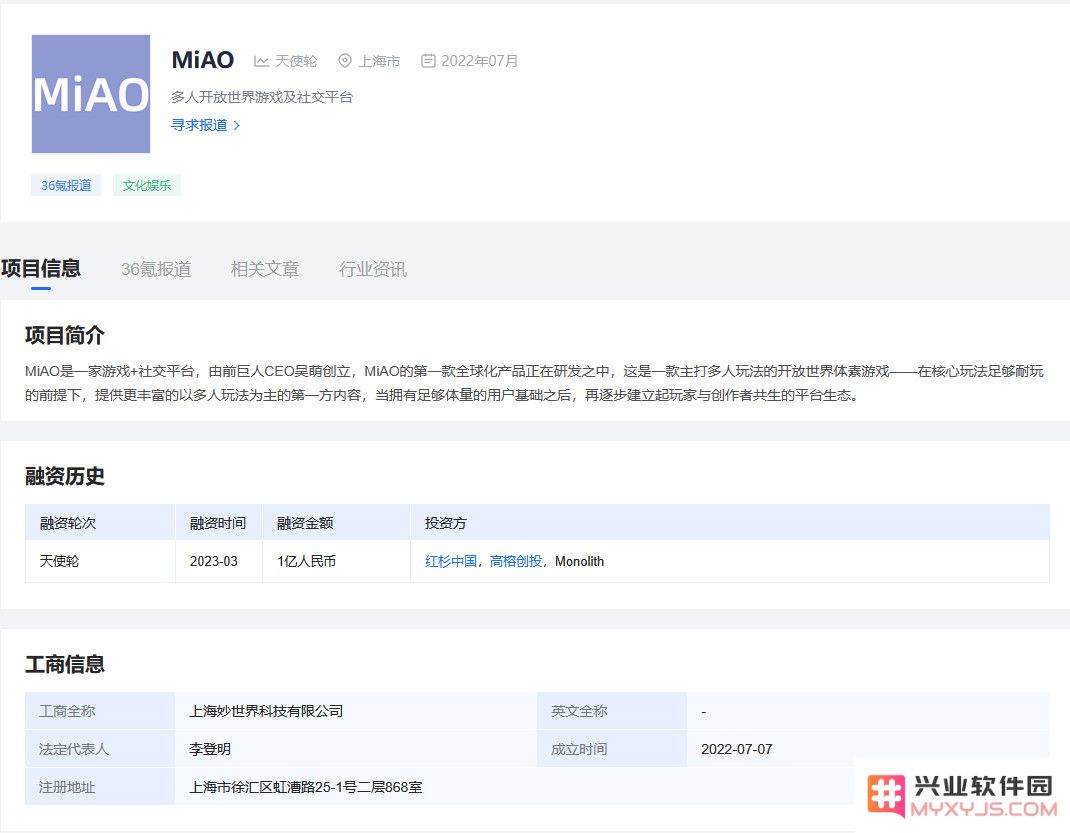The width and height of the screenshot is (1070, 833).
Task: Click the 英文全称 label cell
Action: (611, 711)
